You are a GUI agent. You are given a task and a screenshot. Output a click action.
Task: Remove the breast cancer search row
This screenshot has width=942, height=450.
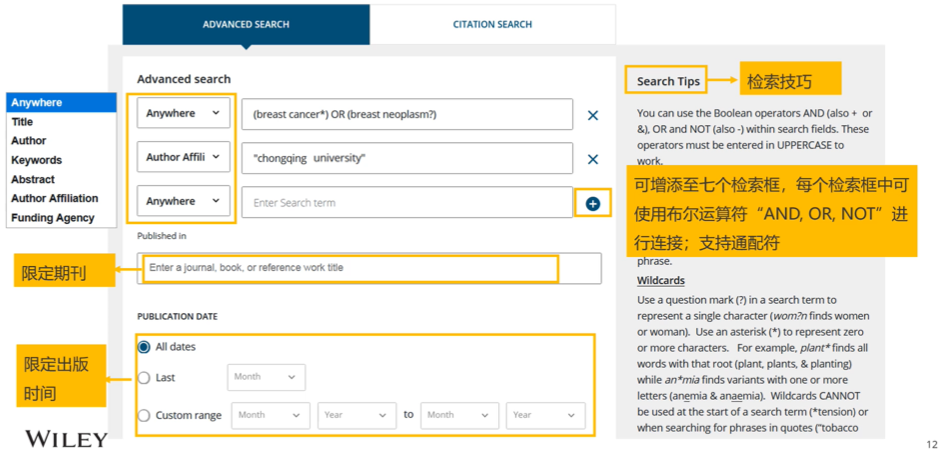pos(593,115)
